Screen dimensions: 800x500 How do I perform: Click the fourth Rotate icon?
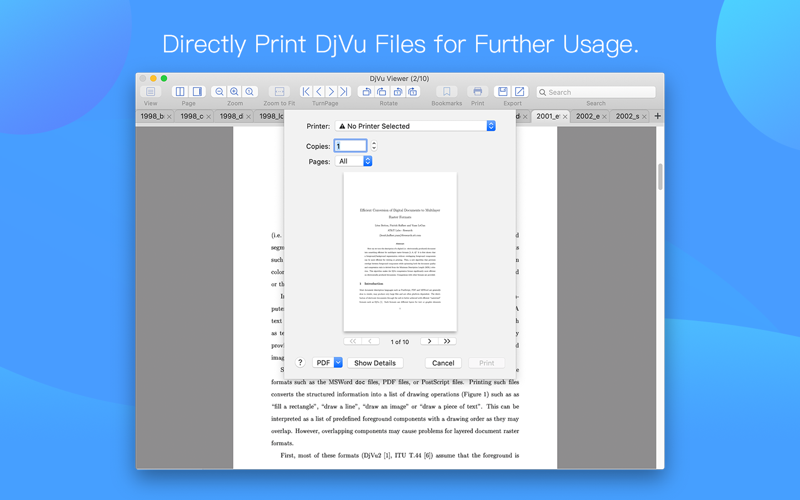(413, 92)
